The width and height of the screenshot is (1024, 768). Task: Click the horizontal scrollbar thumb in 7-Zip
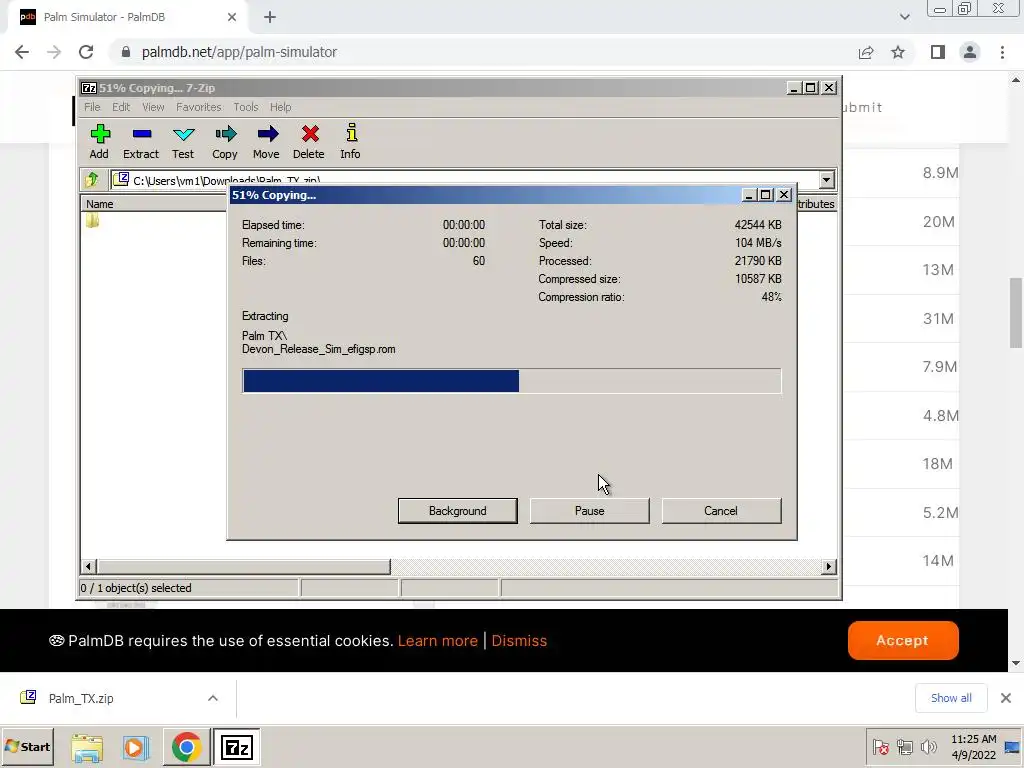(244, 566)
